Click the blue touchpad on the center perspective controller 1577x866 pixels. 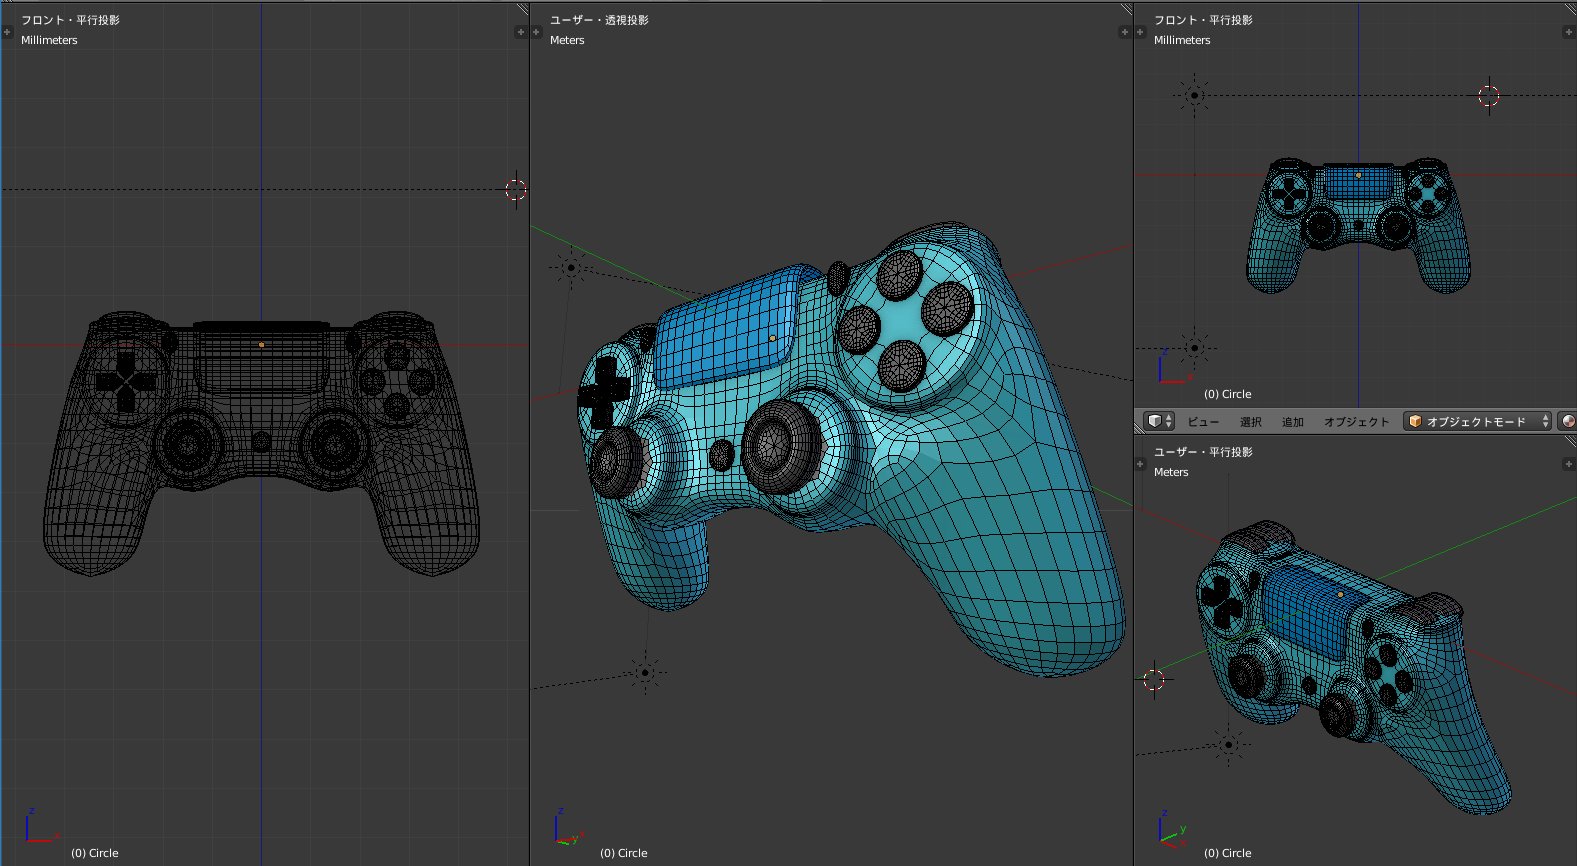[725, 325]
